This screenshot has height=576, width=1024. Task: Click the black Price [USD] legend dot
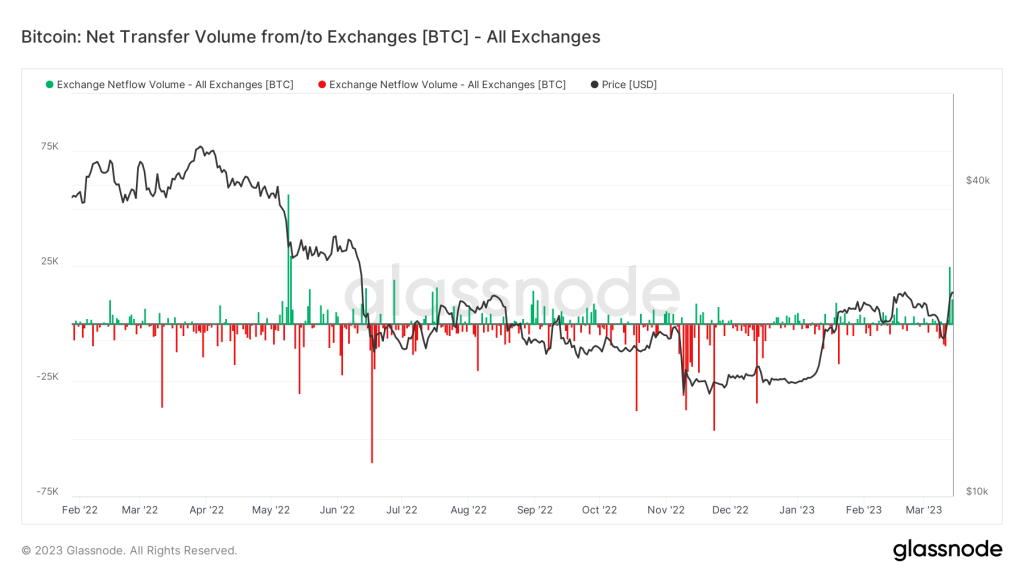[595, 85]
